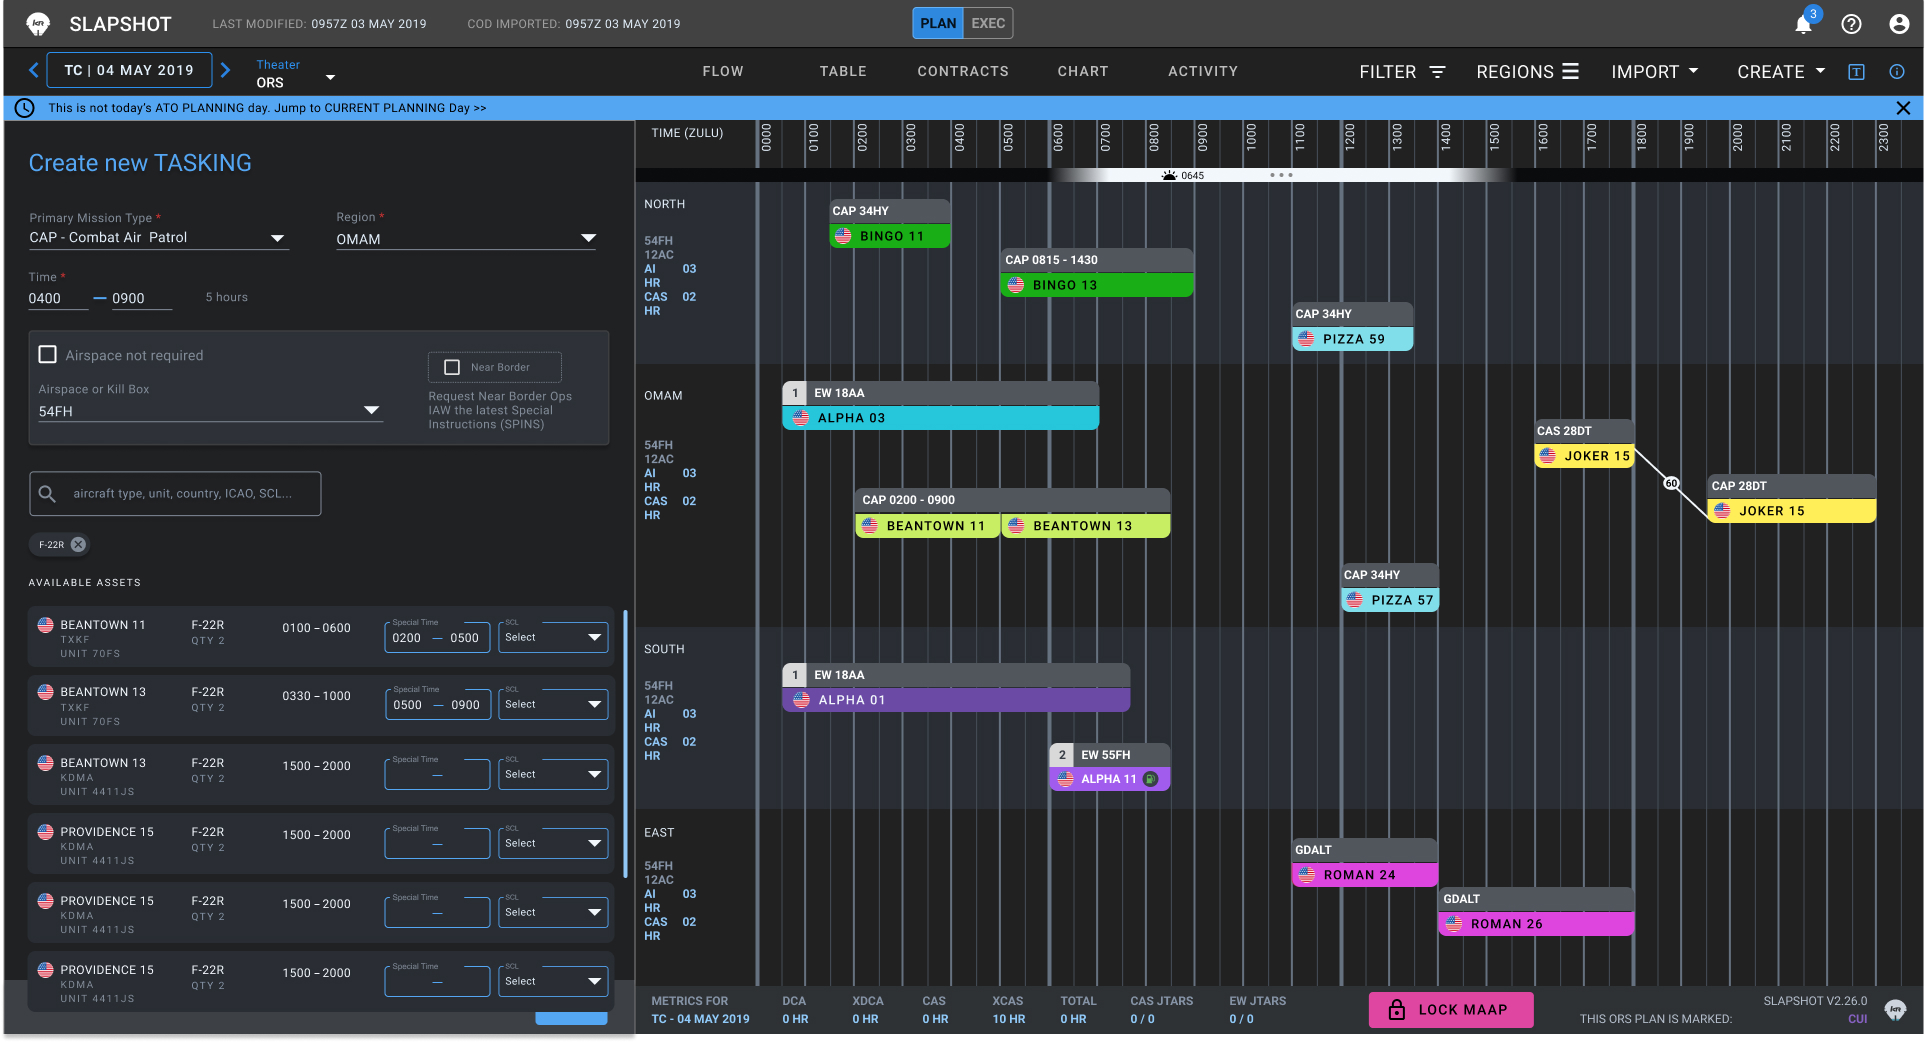Click the aircraft search input field
The height and width of the screenshot is (1042, 1925).
pos(175,494)
